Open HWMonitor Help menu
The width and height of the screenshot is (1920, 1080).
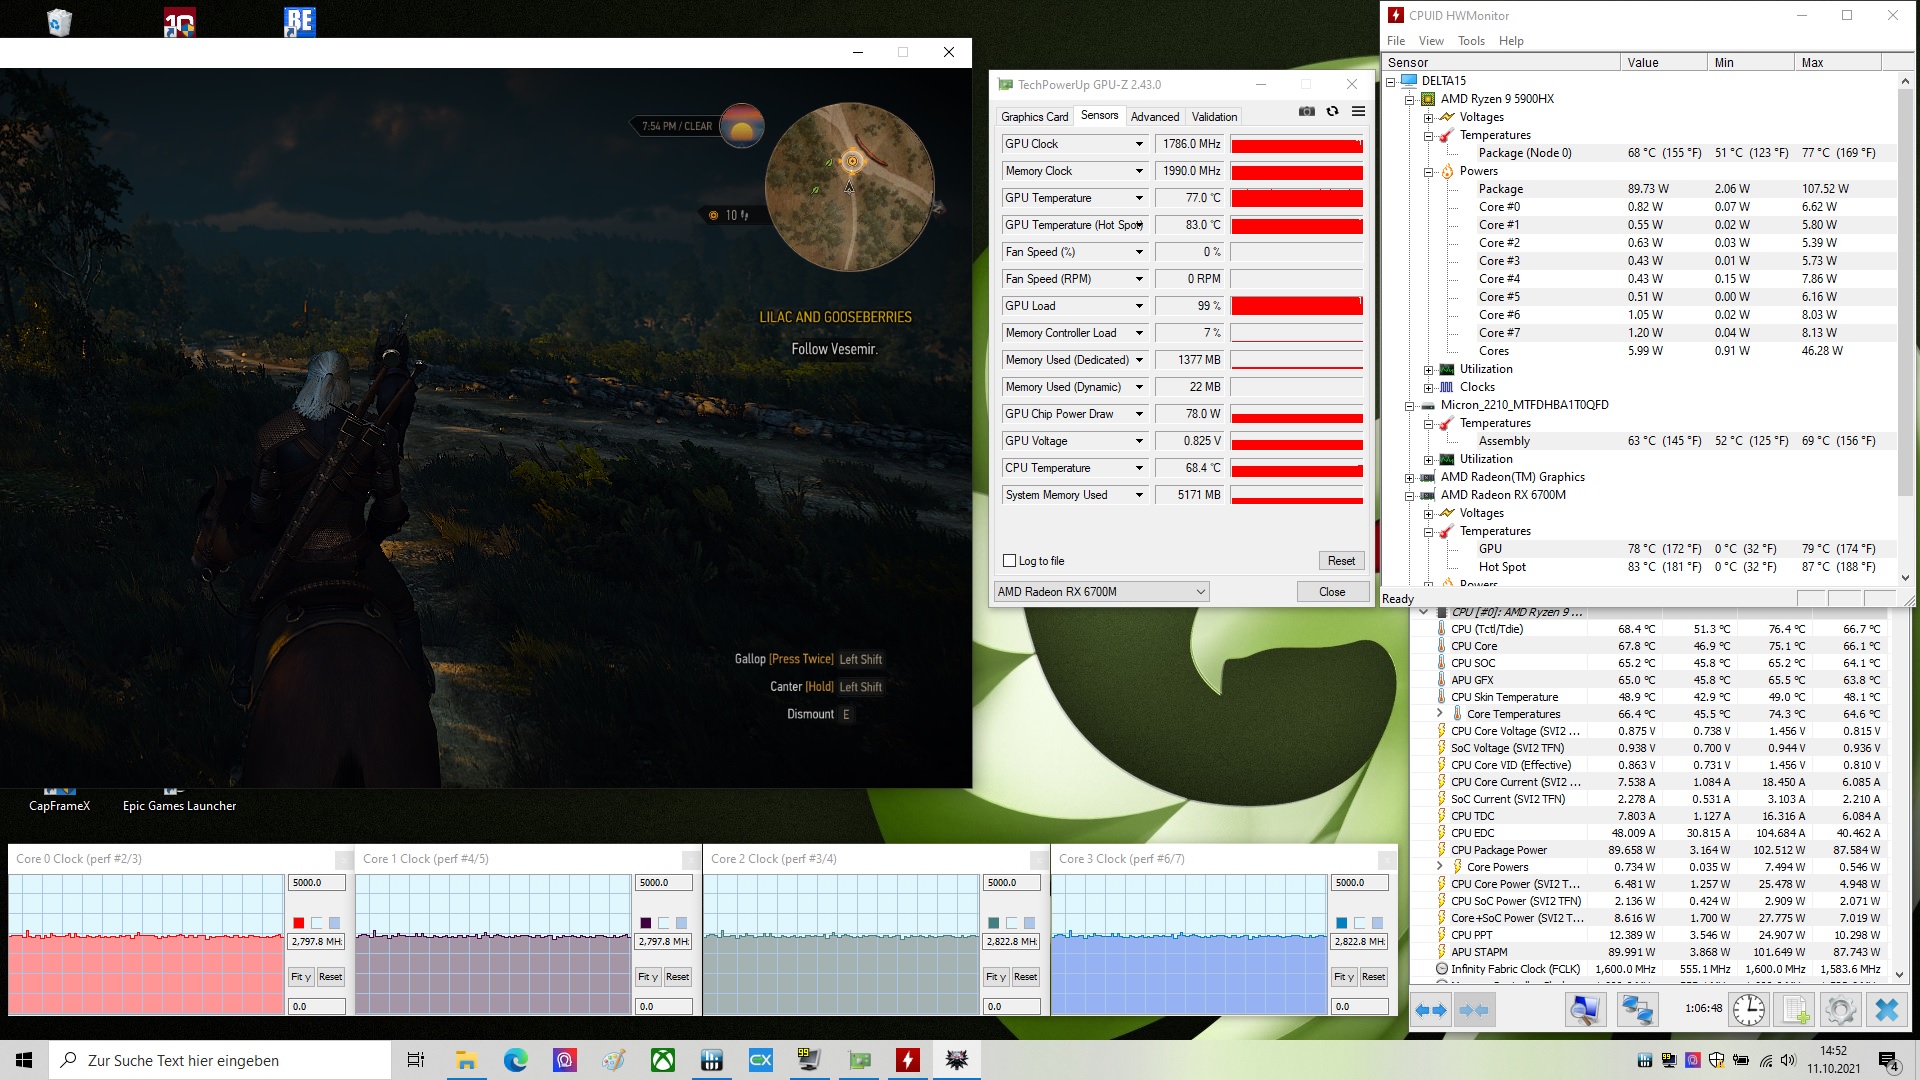[x=1511, y=41]
